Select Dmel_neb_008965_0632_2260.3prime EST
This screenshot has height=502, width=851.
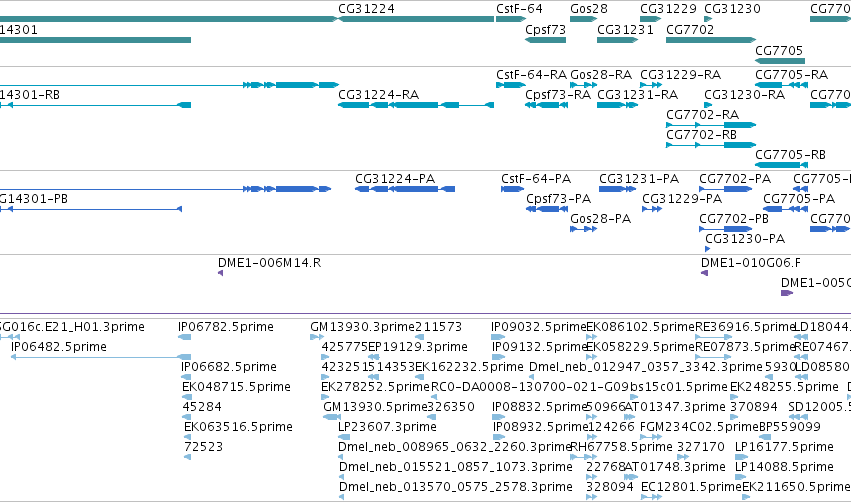(x=340, y=457)
